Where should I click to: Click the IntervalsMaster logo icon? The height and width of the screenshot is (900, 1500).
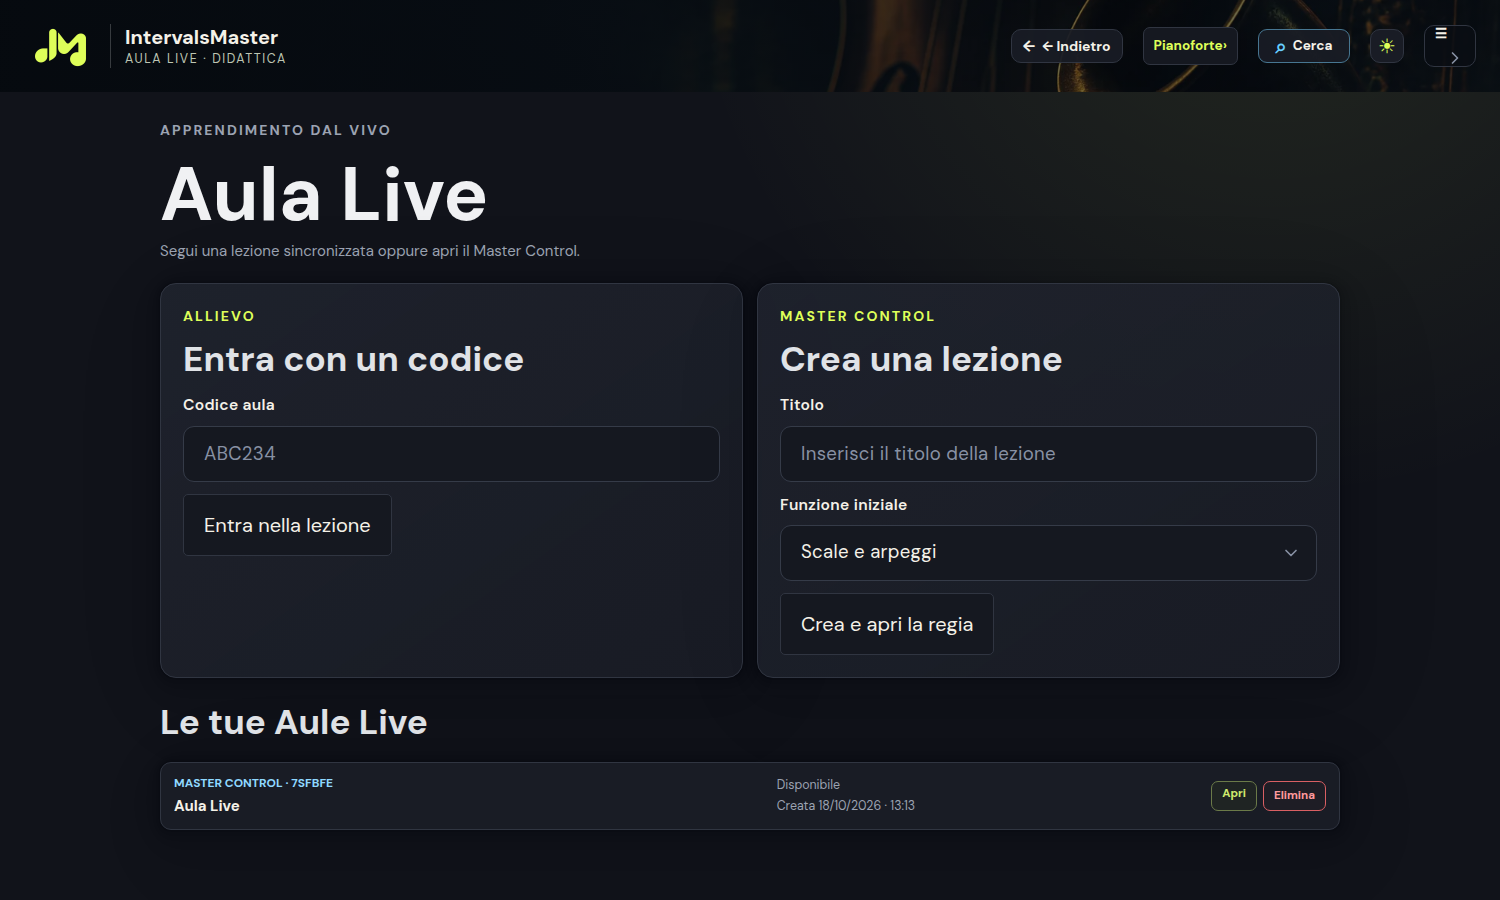(x=61, y=46)
